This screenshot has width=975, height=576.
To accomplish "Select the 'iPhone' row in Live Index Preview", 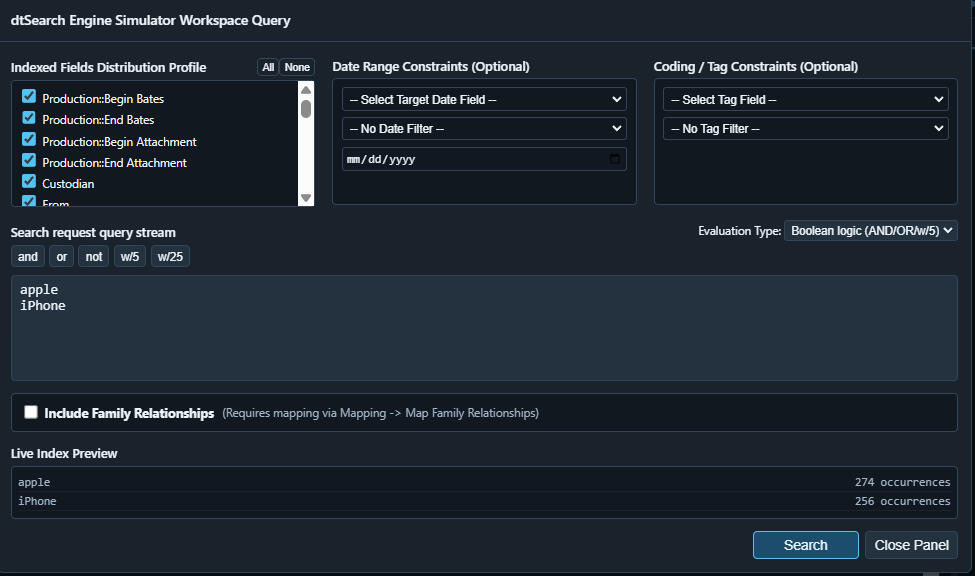I will (484, 501).
